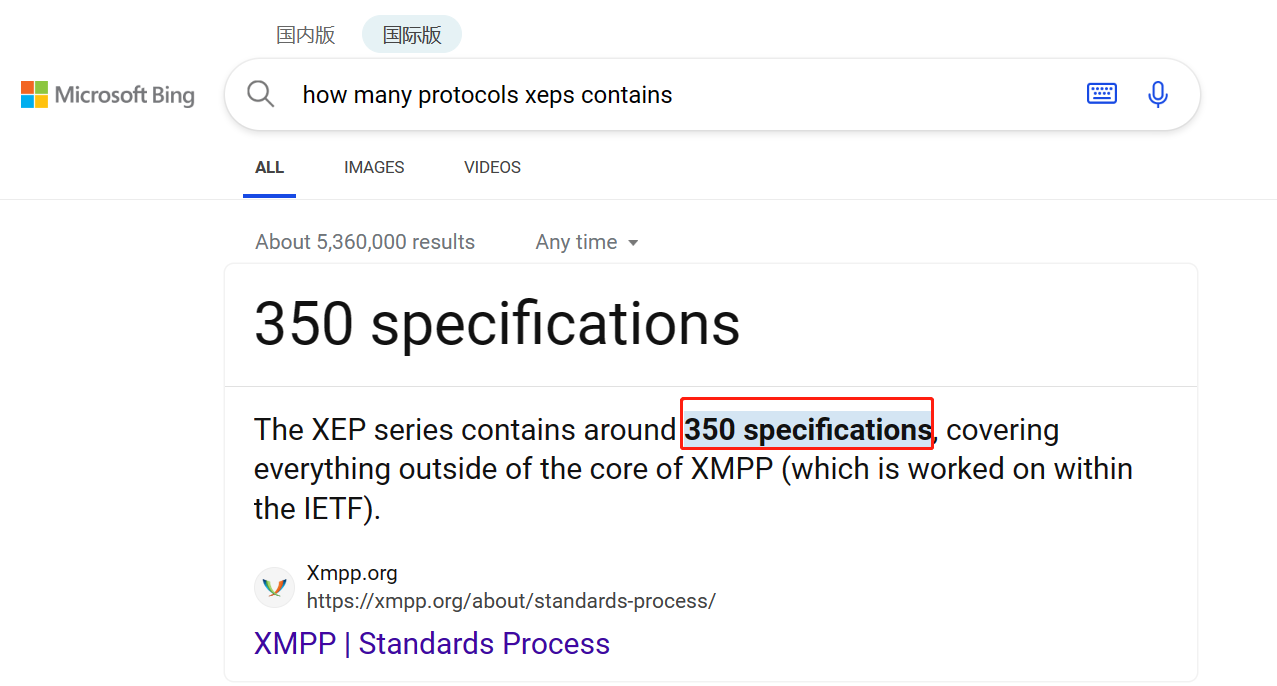Switch to the VIDEOS tab

[x=492, y=167]
